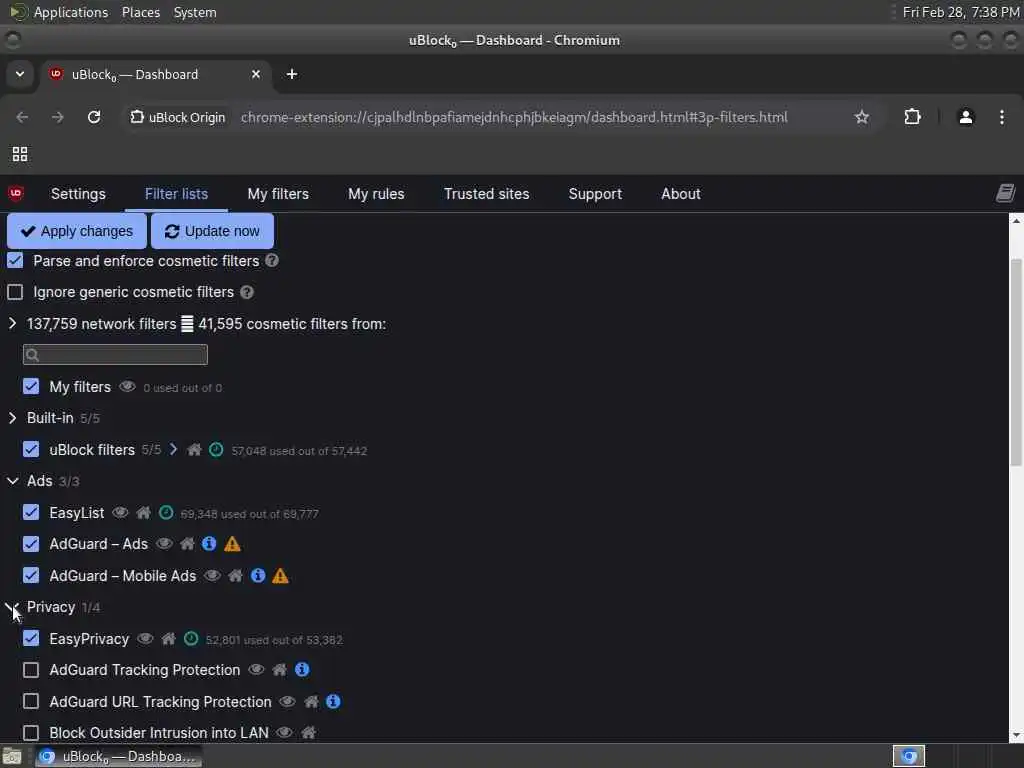The height and width of the screenshot is (768, 1024).
Task: Open uBlock filters home page icon
Action: [194, 450]
